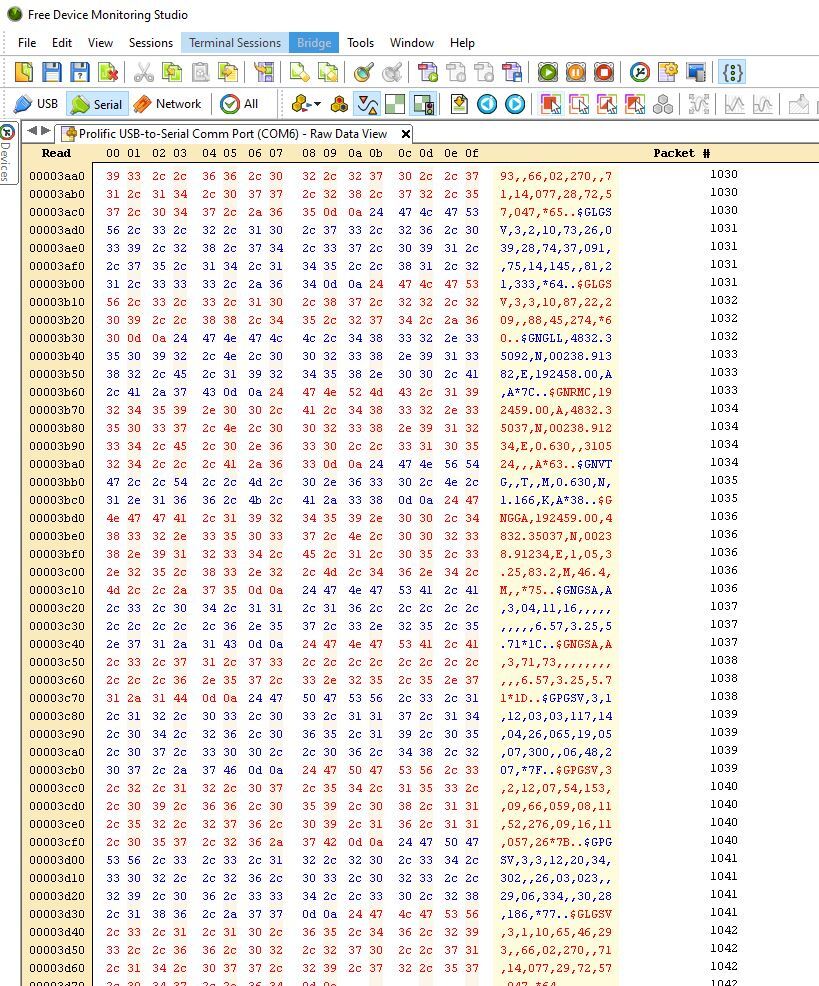Viewport: 819px width, 986px height.
Task: Click the first red square cursor selection icon
Action: click(551, 104)
